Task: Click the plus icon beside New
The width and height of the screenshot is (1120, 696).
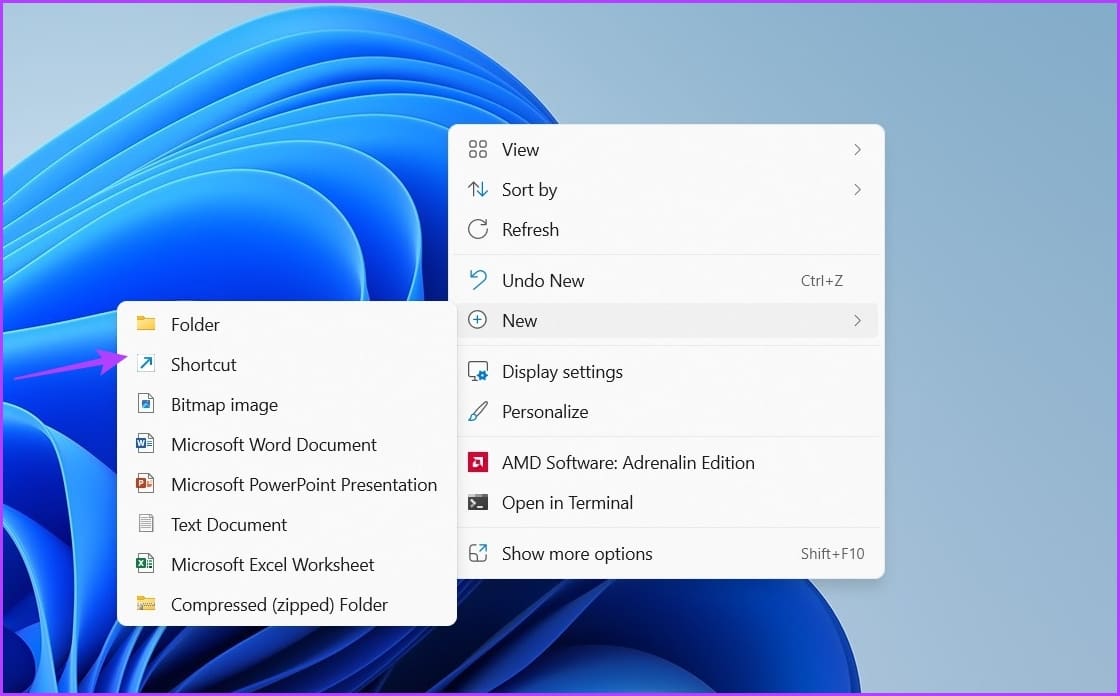Action: (x=478, y=320)
